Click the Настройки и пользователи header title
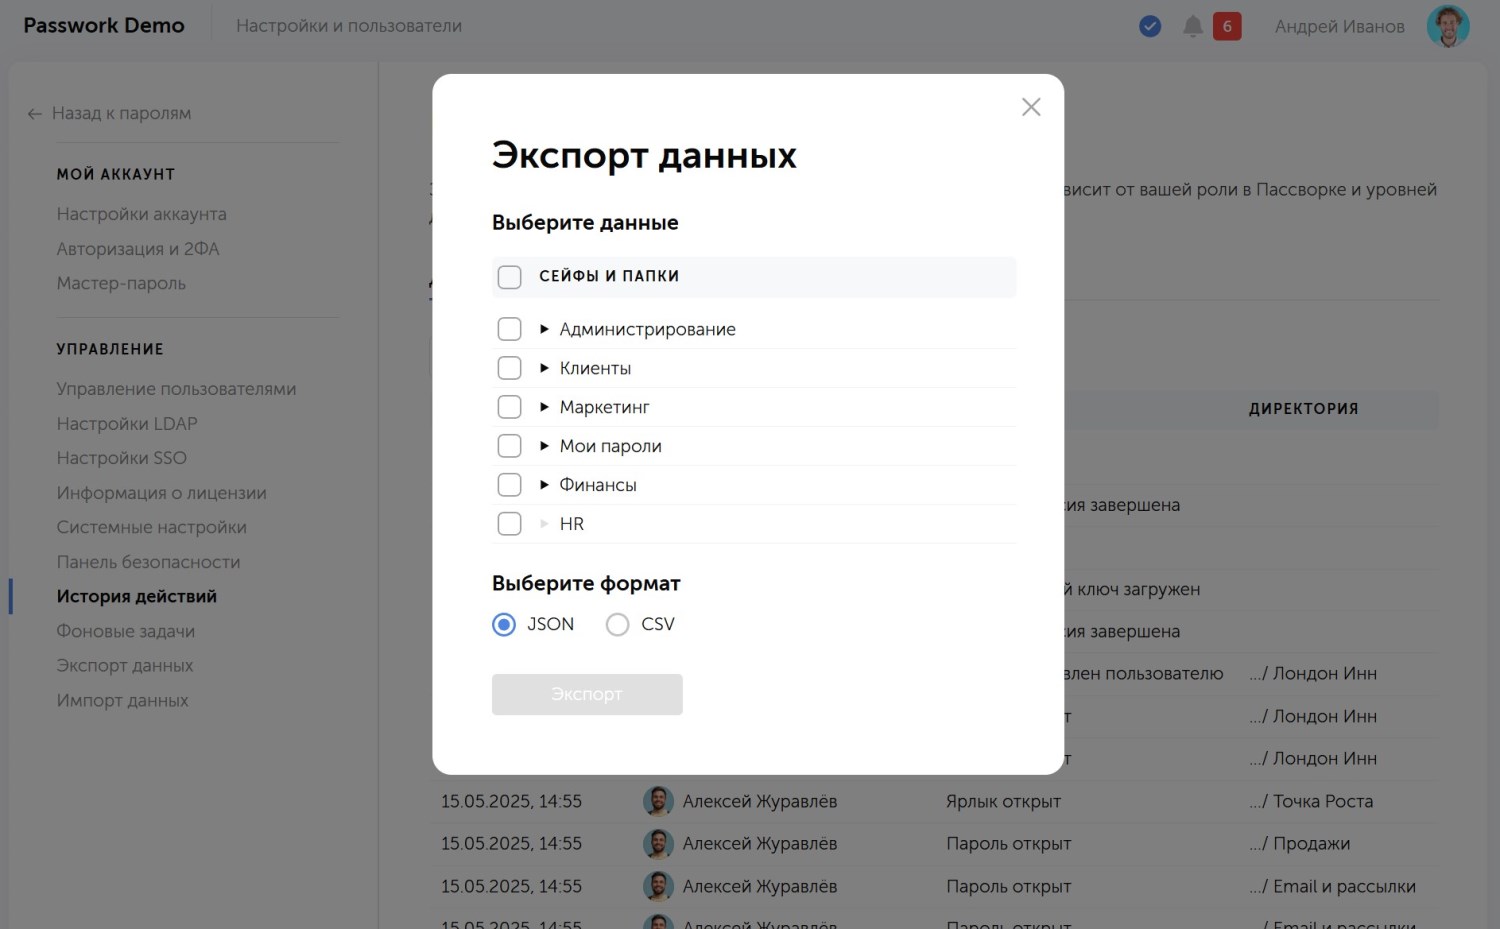Screen dimensions: 1500x929 coord(349,26)
